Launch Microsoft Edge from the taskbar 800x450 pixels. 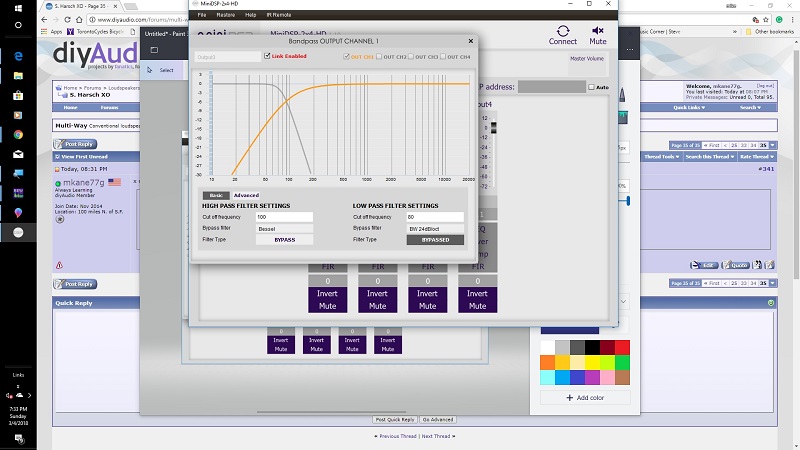point(18,56)
